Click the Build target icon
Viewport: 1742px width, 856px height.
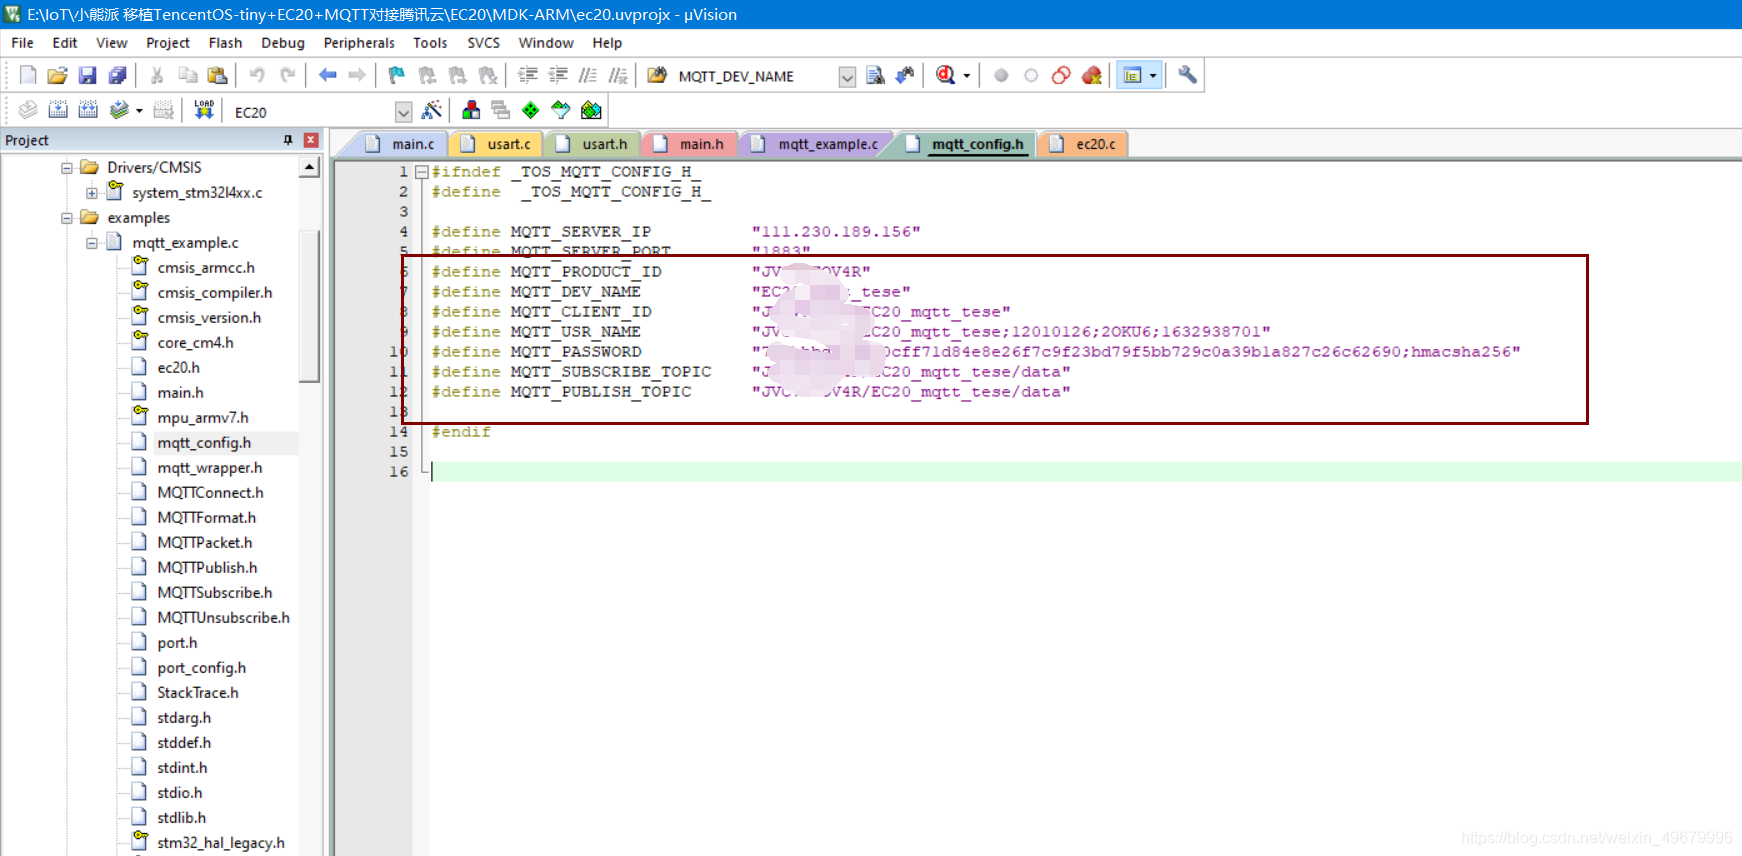click(58, 110)
